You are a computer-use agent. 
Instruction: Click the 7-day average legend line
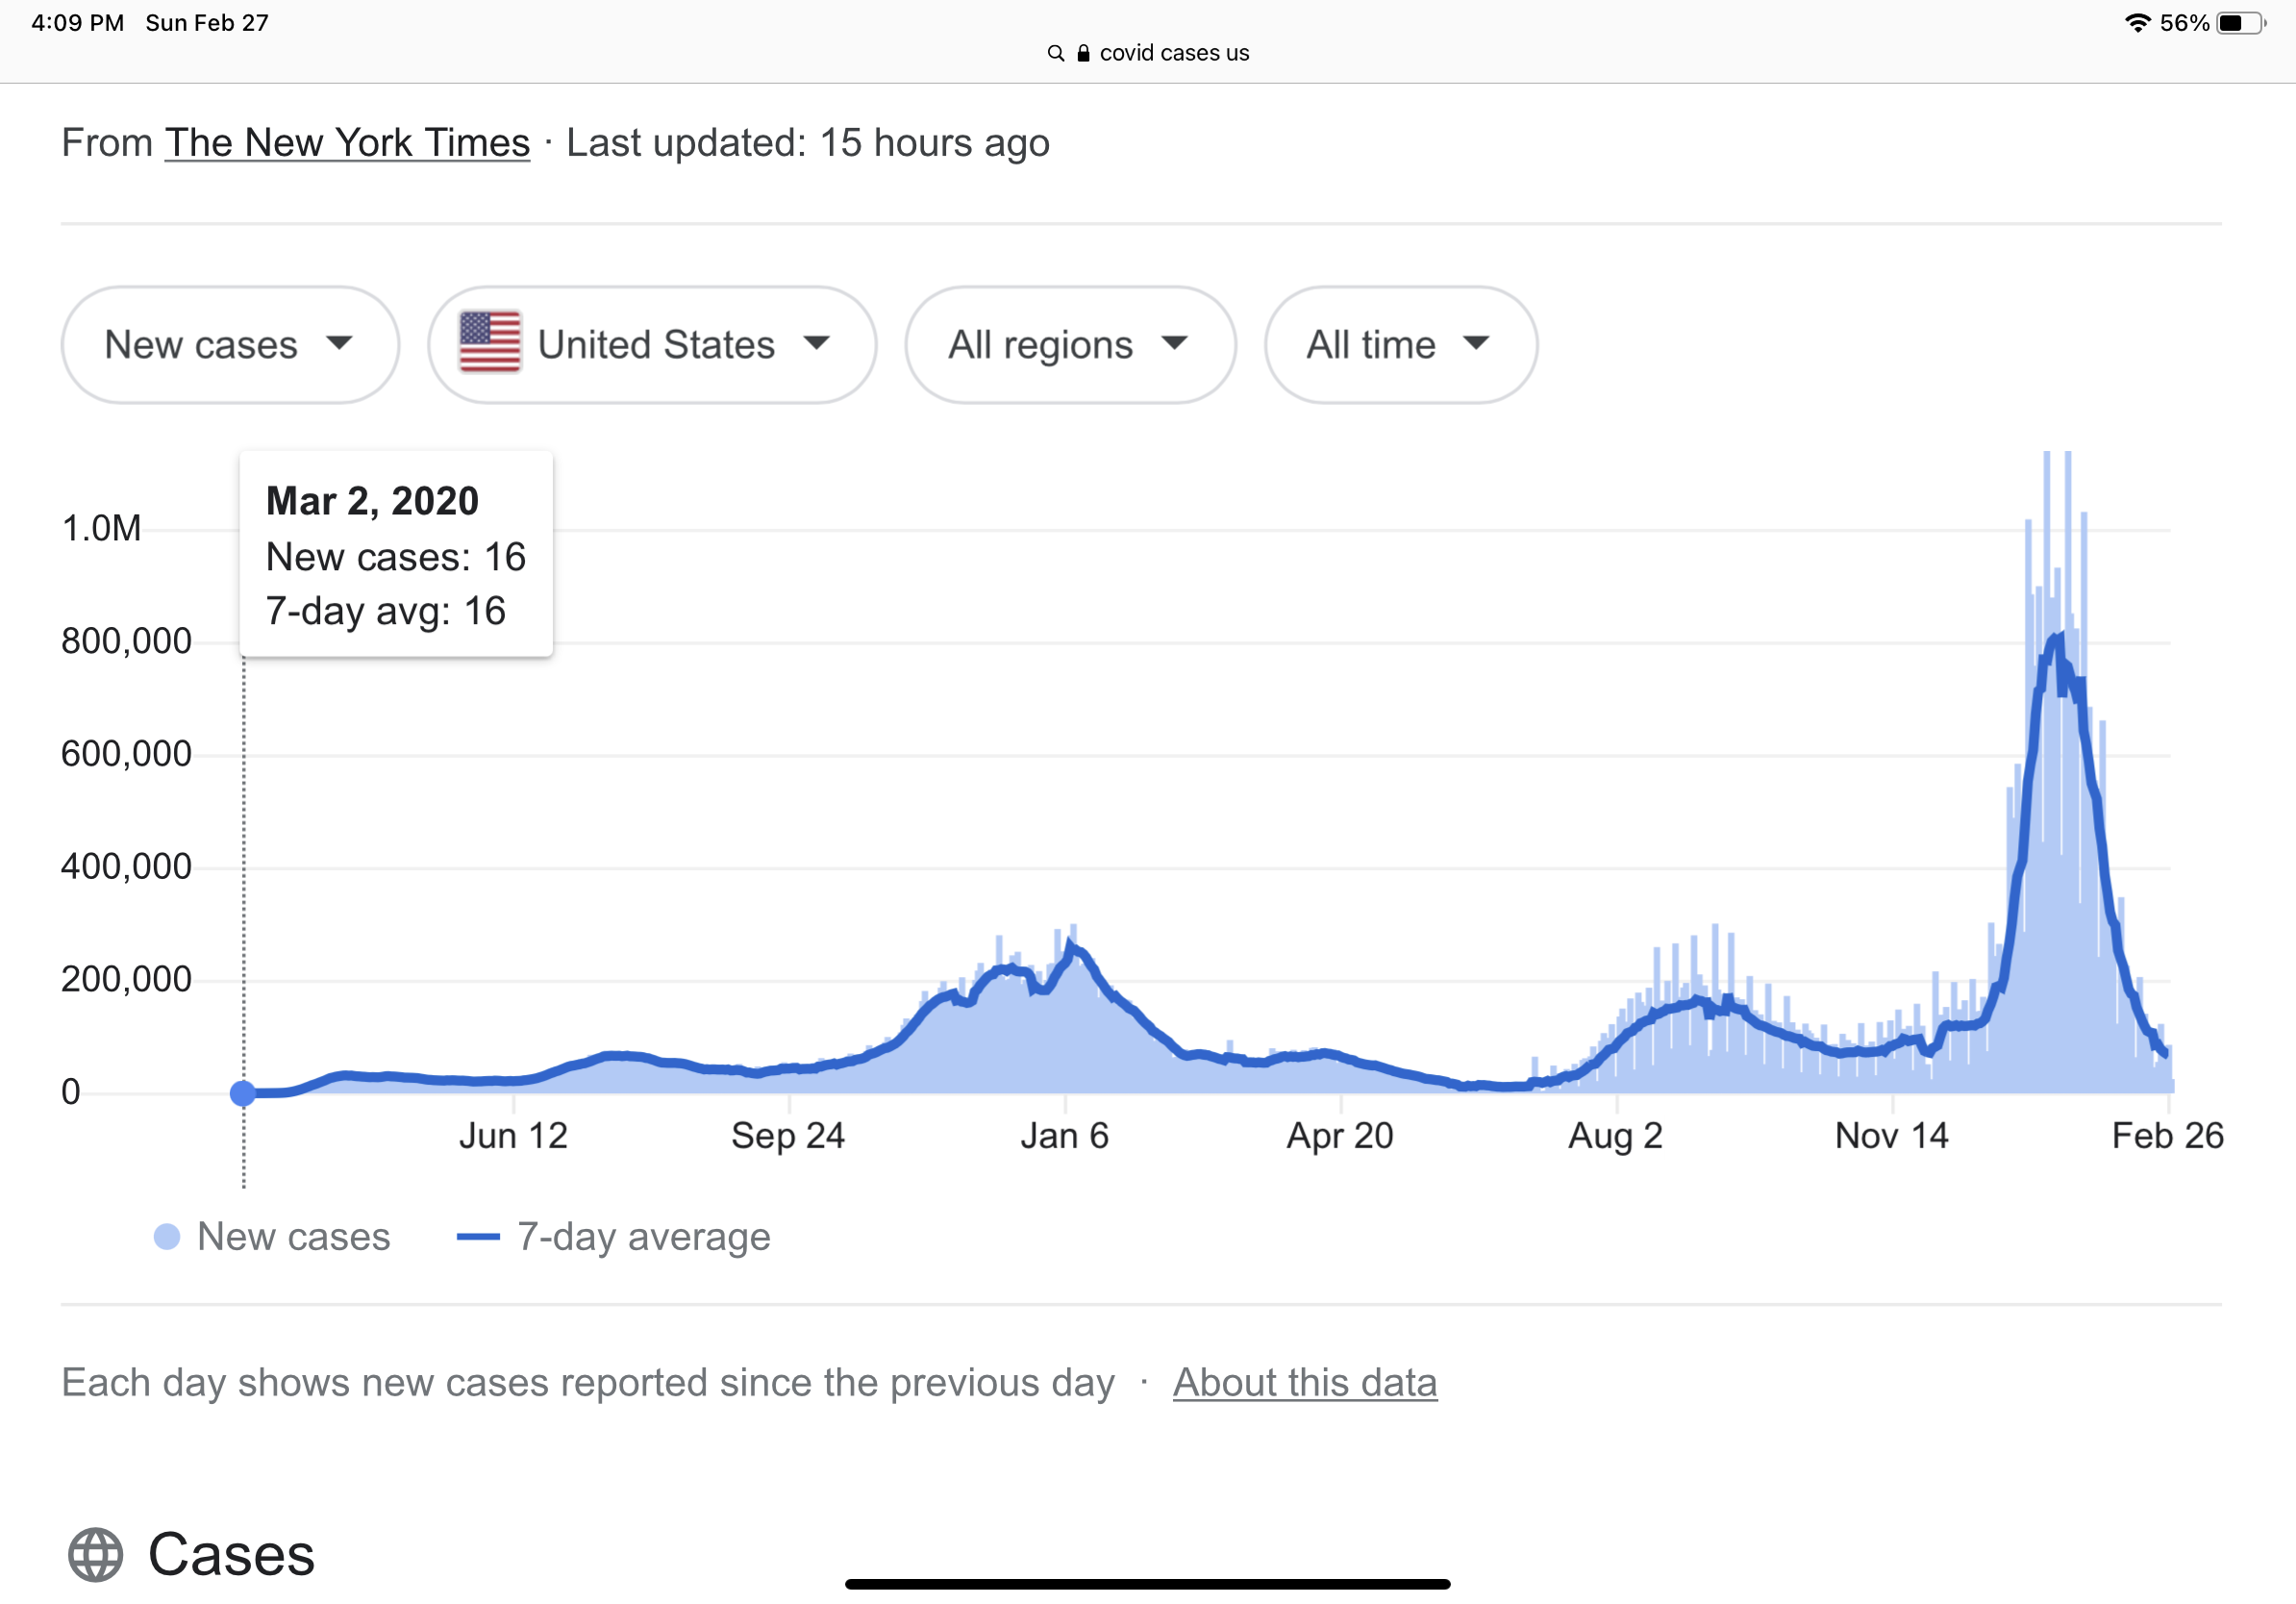(x=478, y=1237)
